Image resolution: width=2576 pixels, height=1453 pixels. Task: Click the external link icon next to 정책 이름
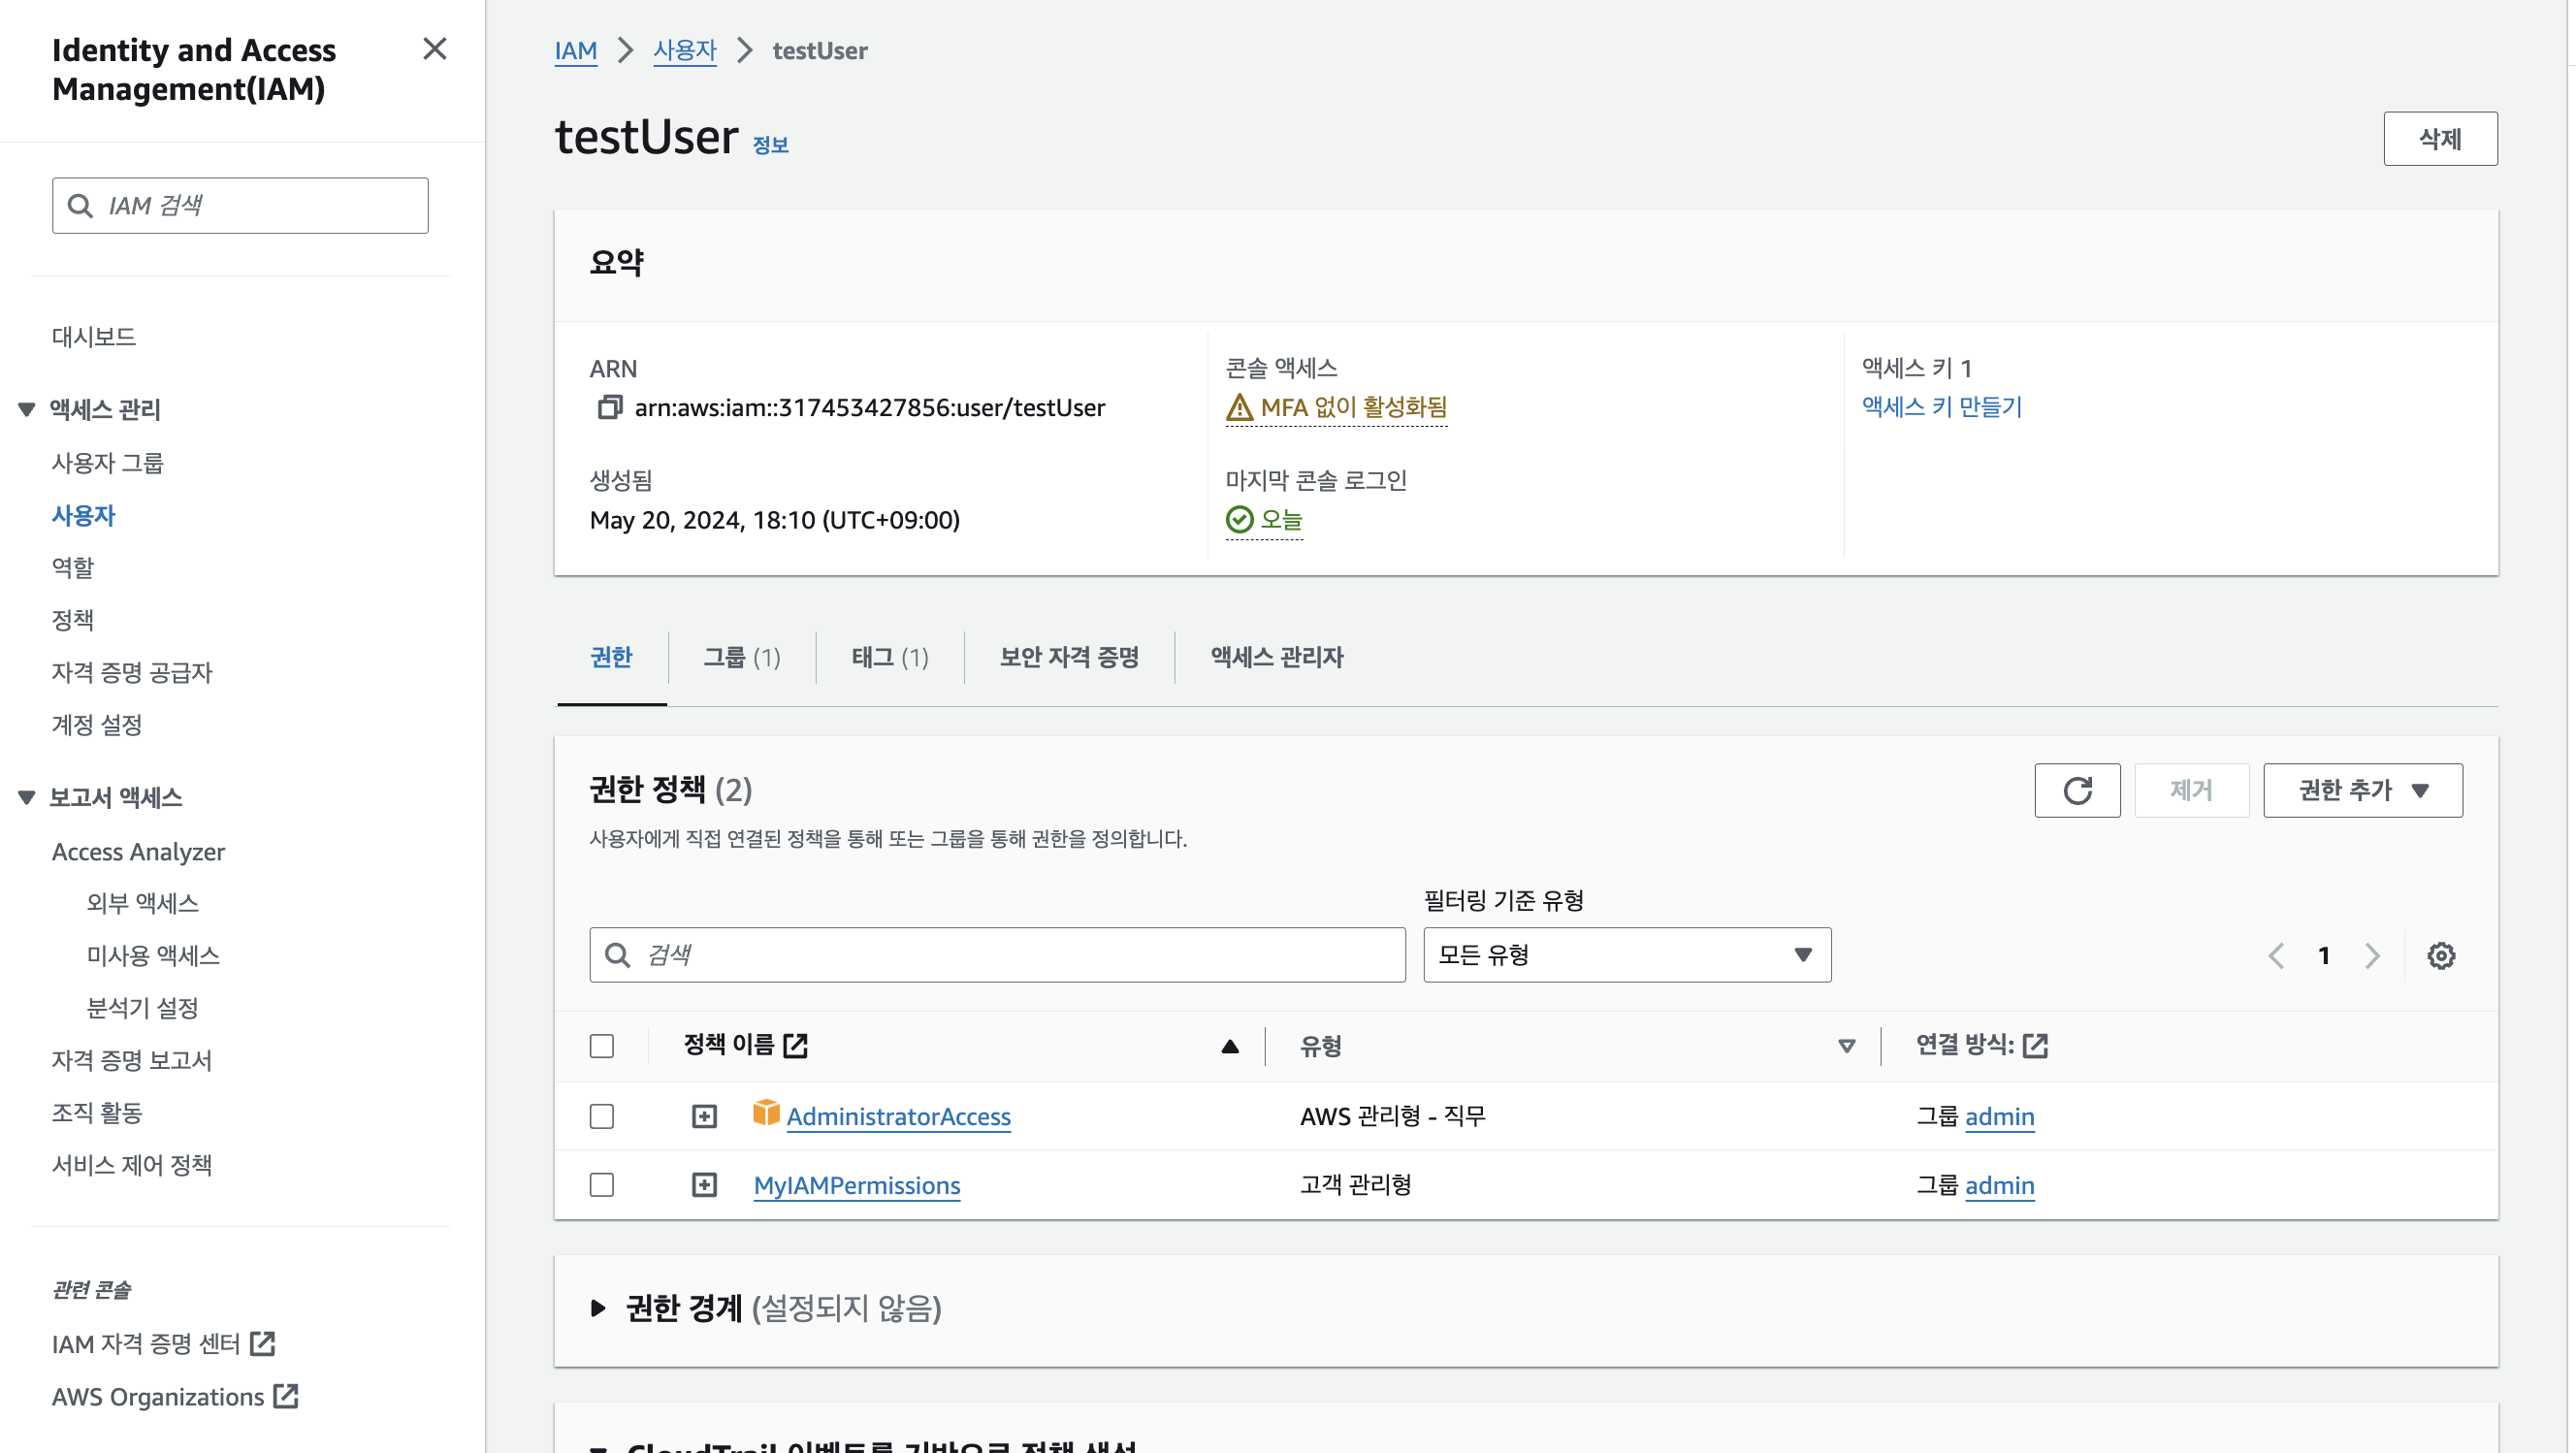click(796, 1045)
